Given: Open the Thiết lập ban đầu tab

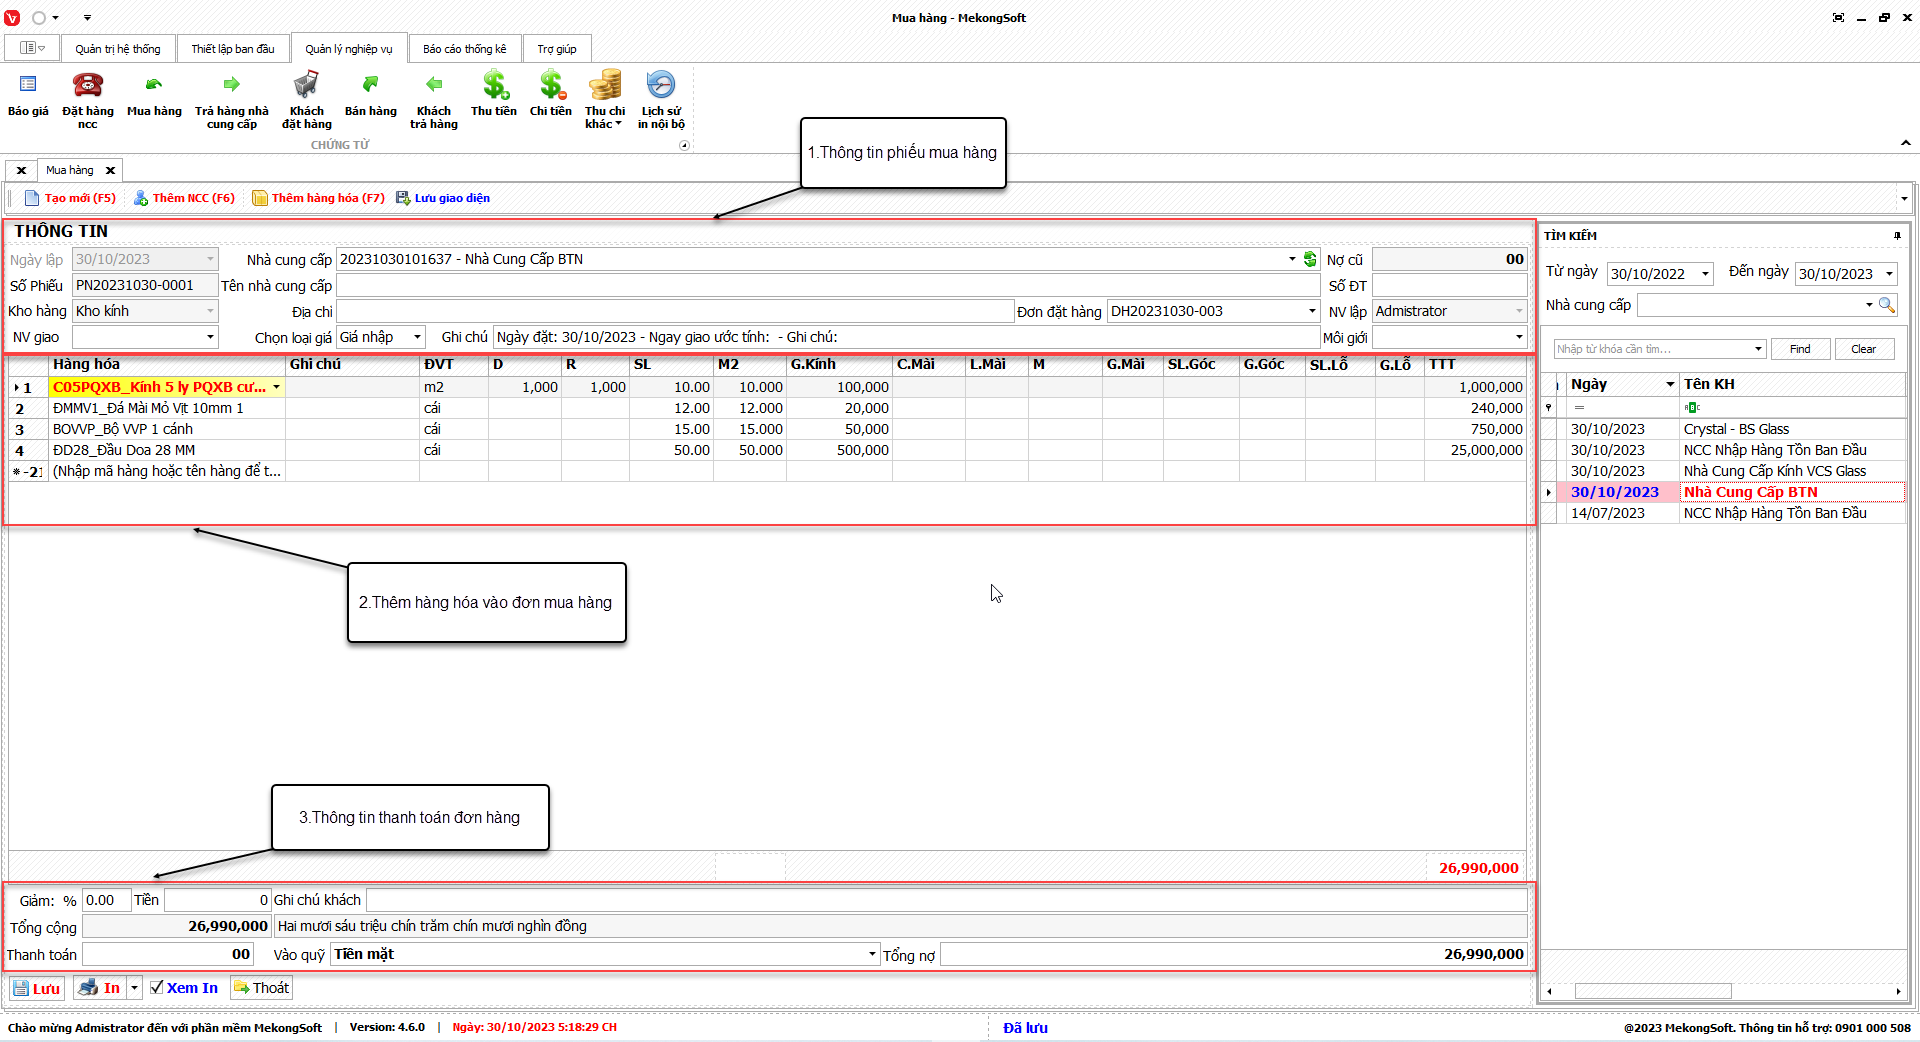Looking at the screenshot, I should (x=232, y=49).
